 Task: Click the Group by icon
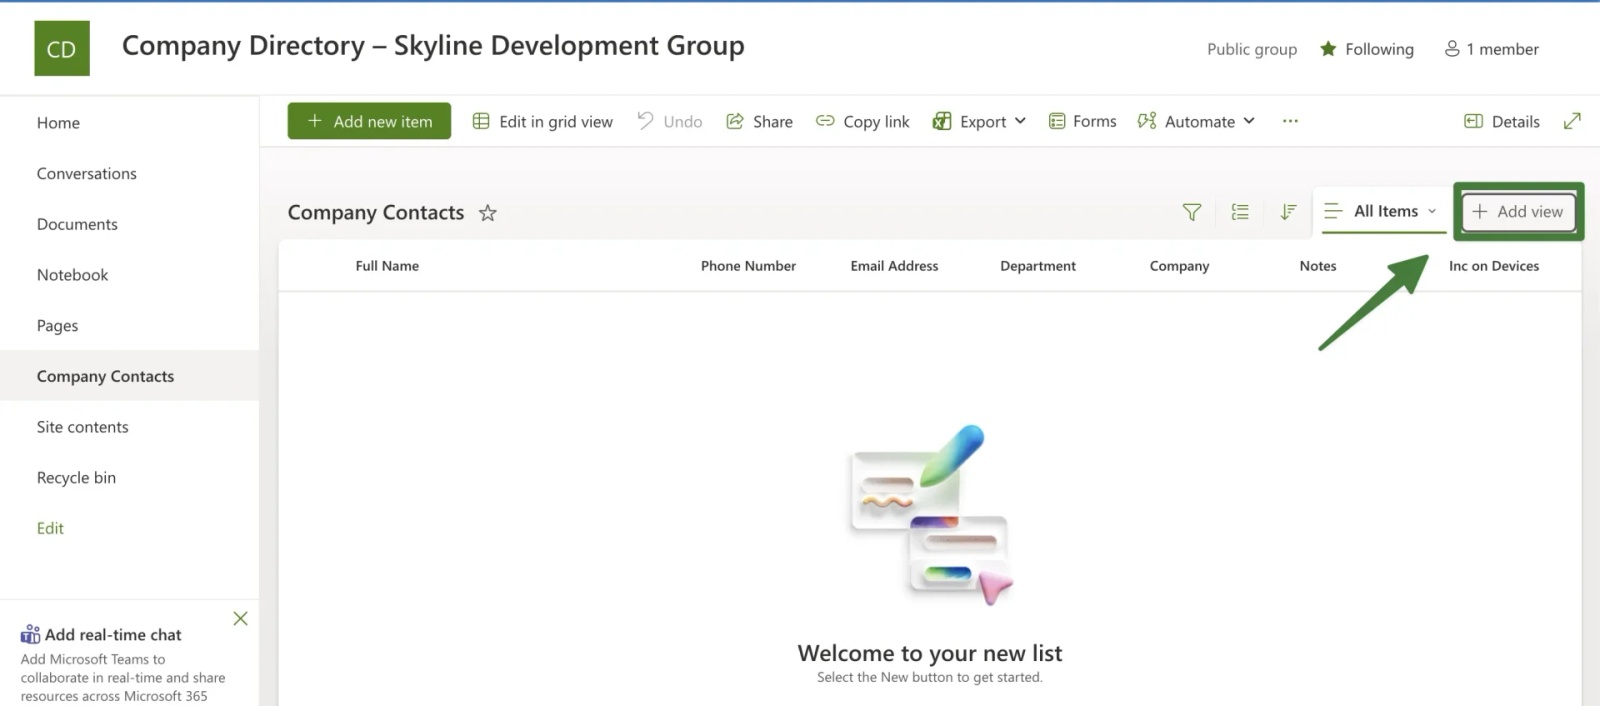coord(1240,212)
